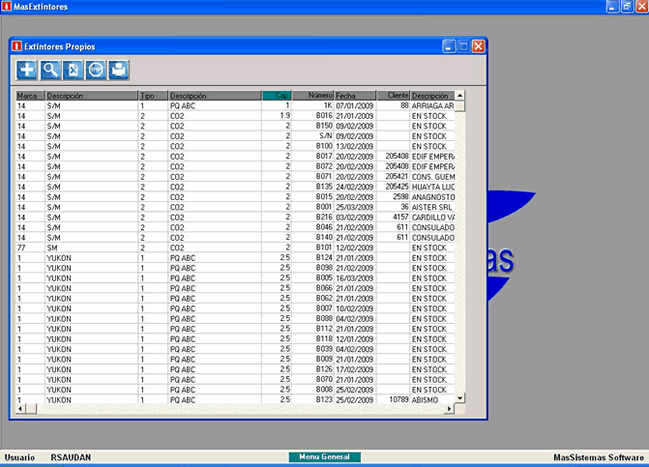649x467 pixels.
Task: Click the HUAYTA LUC description cell
Action: tap(433, 187)
